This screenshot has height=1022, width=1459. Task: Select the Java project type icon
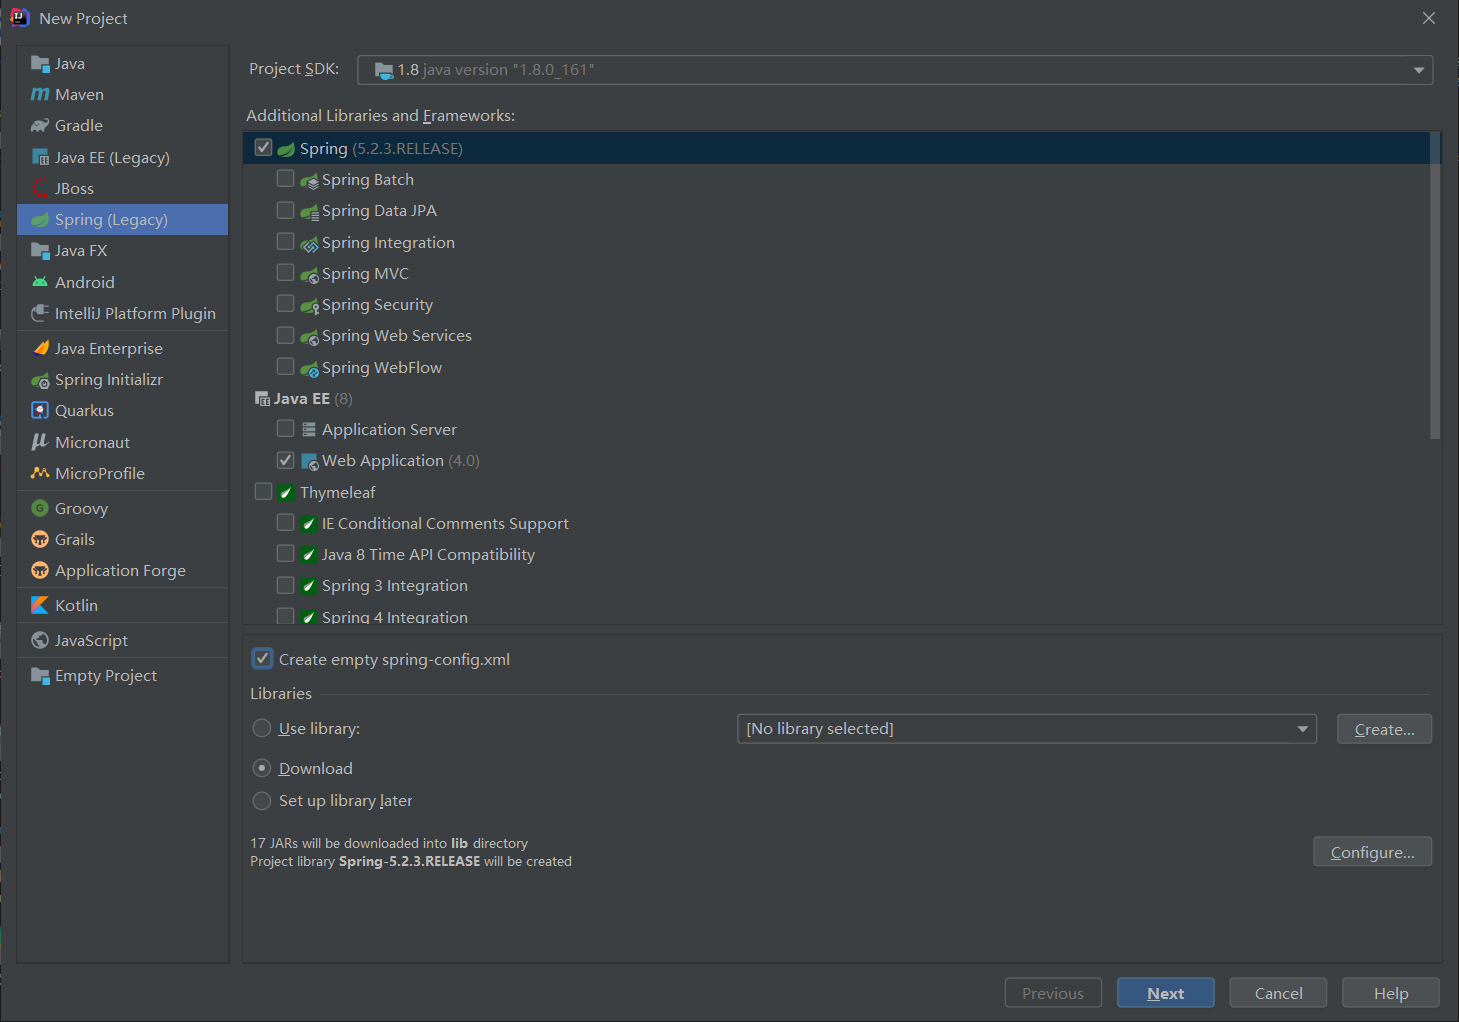click(x=40, y=64)
